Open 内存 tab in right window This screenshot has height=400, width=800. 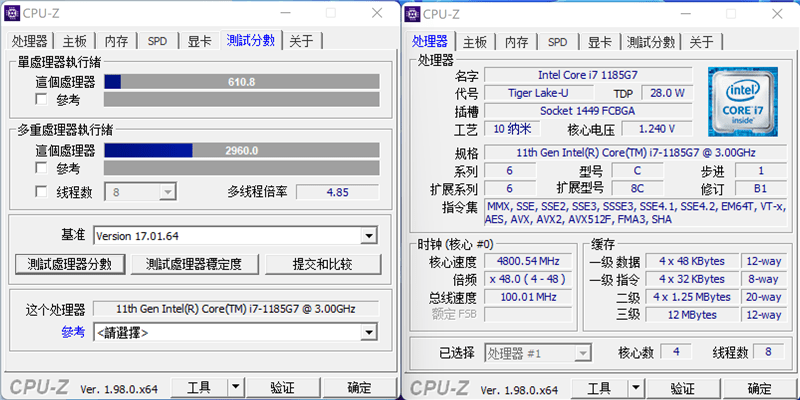pyautogui.click(x=516, y=41)
